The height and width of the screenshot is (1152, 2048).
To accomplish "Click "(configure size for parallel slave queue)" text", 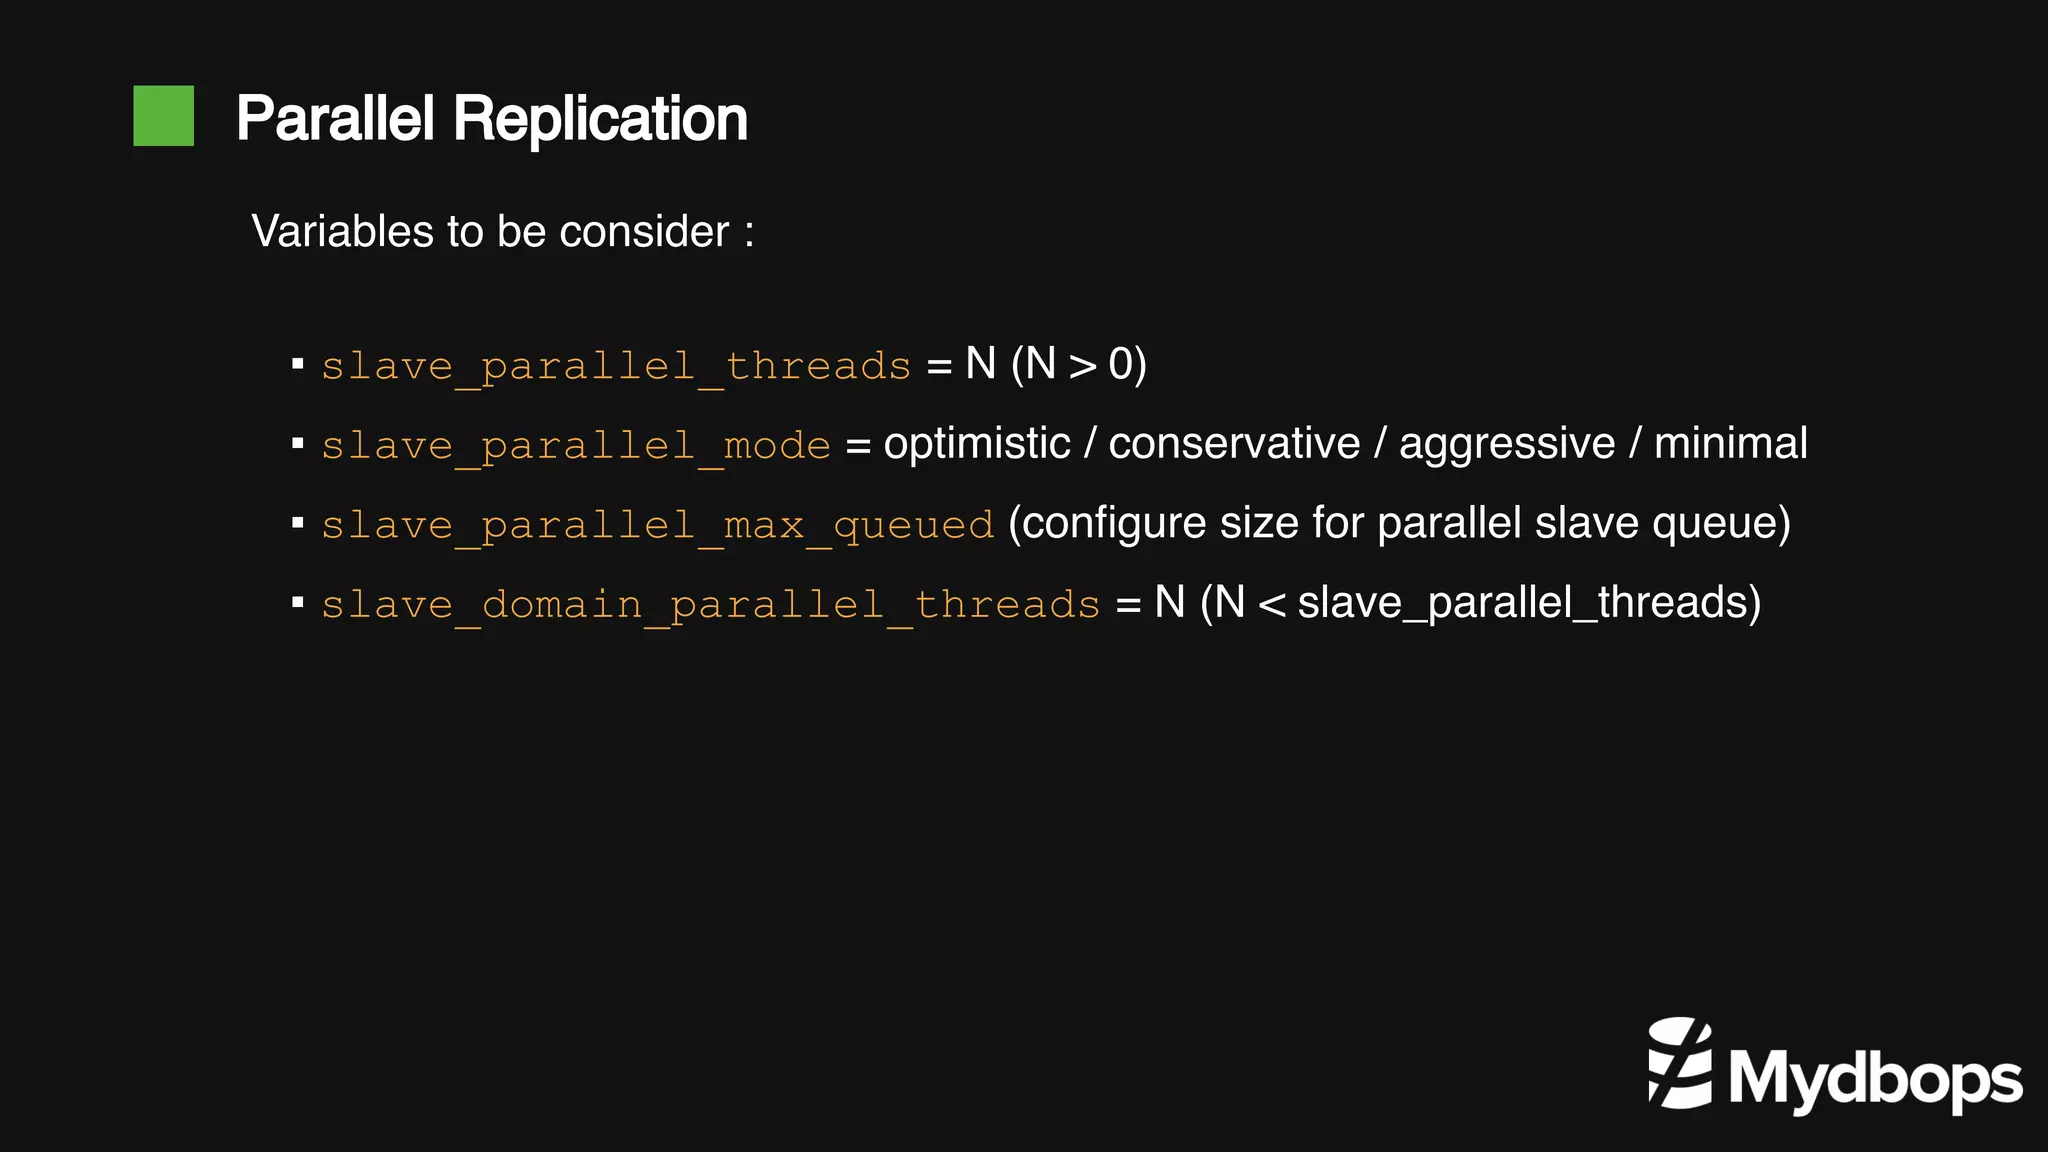I will click(x=1399, y=523).
